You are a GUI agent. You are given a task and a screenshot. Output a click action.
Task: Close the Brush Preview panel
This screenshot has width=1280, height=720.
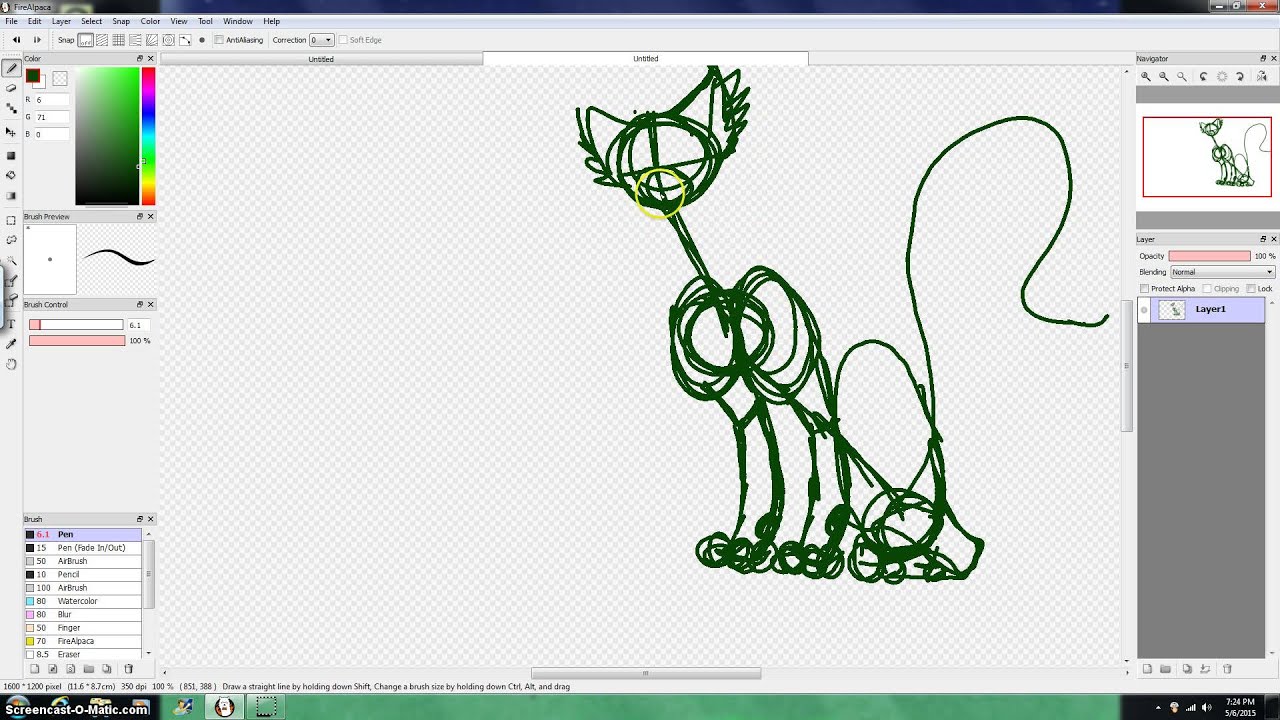[151, 217]
